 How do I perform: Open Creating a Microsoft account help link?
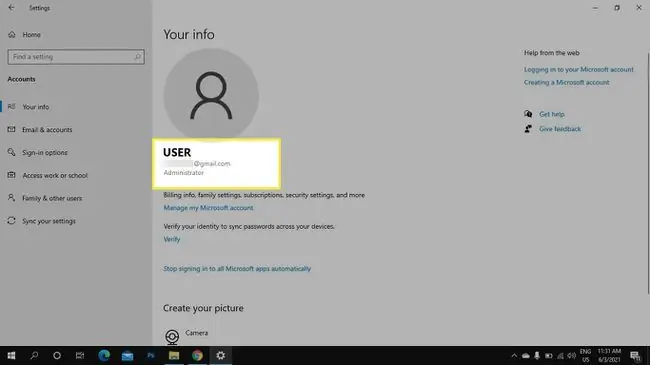566,83
